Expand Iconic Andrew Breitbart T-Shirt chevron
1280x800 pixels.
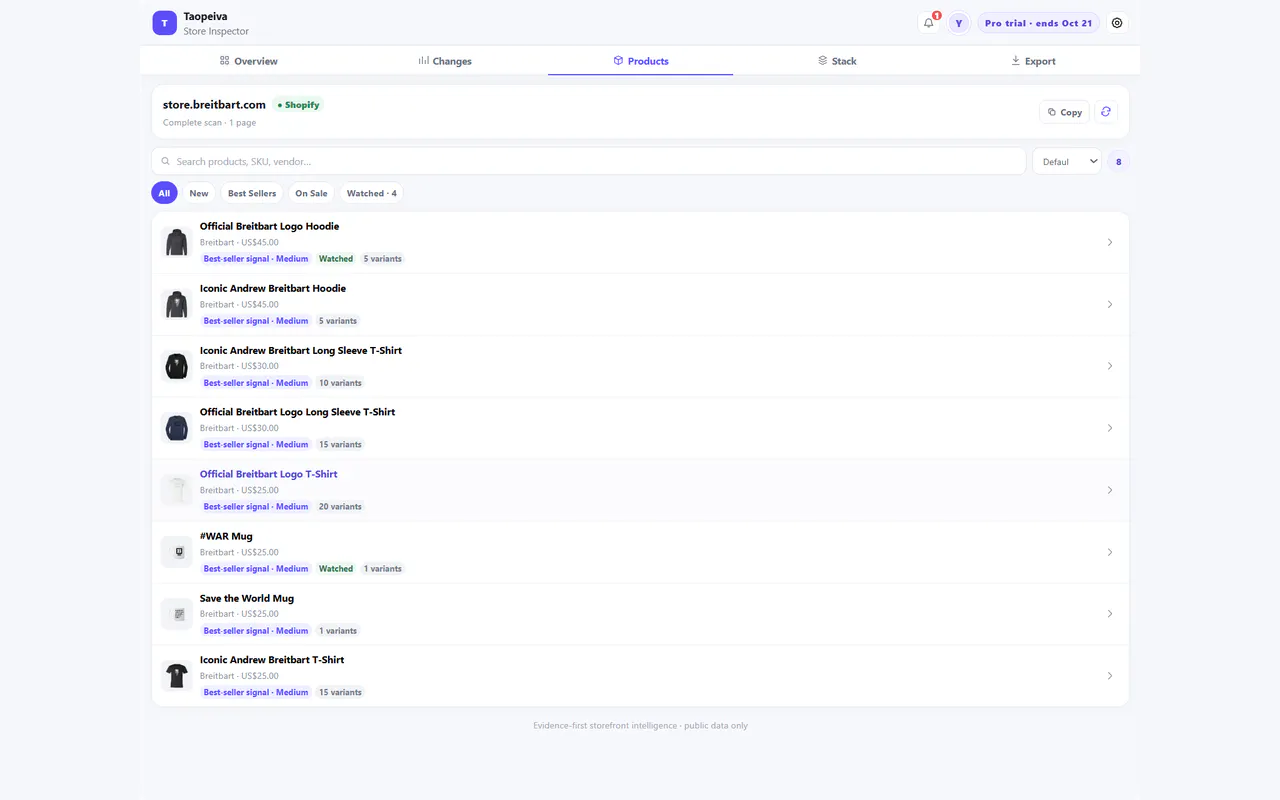pyautogui.click(x=1109, y=676)
